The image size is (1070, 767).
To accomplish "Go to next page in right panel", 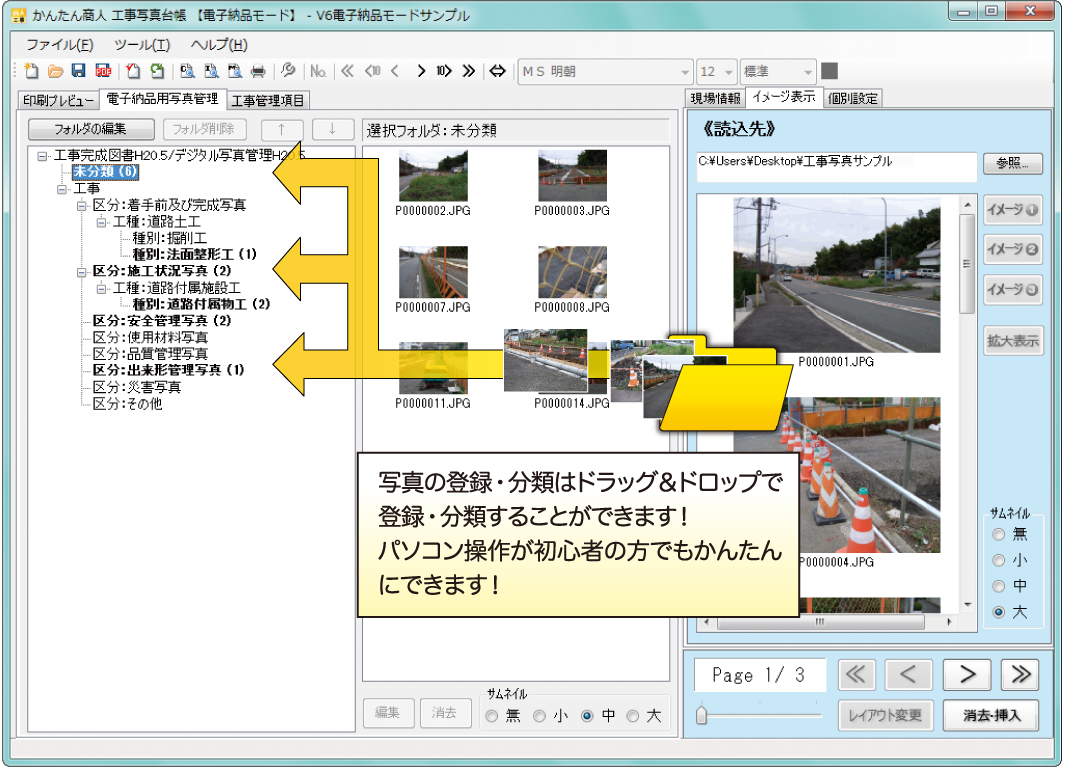I will 967,675.
